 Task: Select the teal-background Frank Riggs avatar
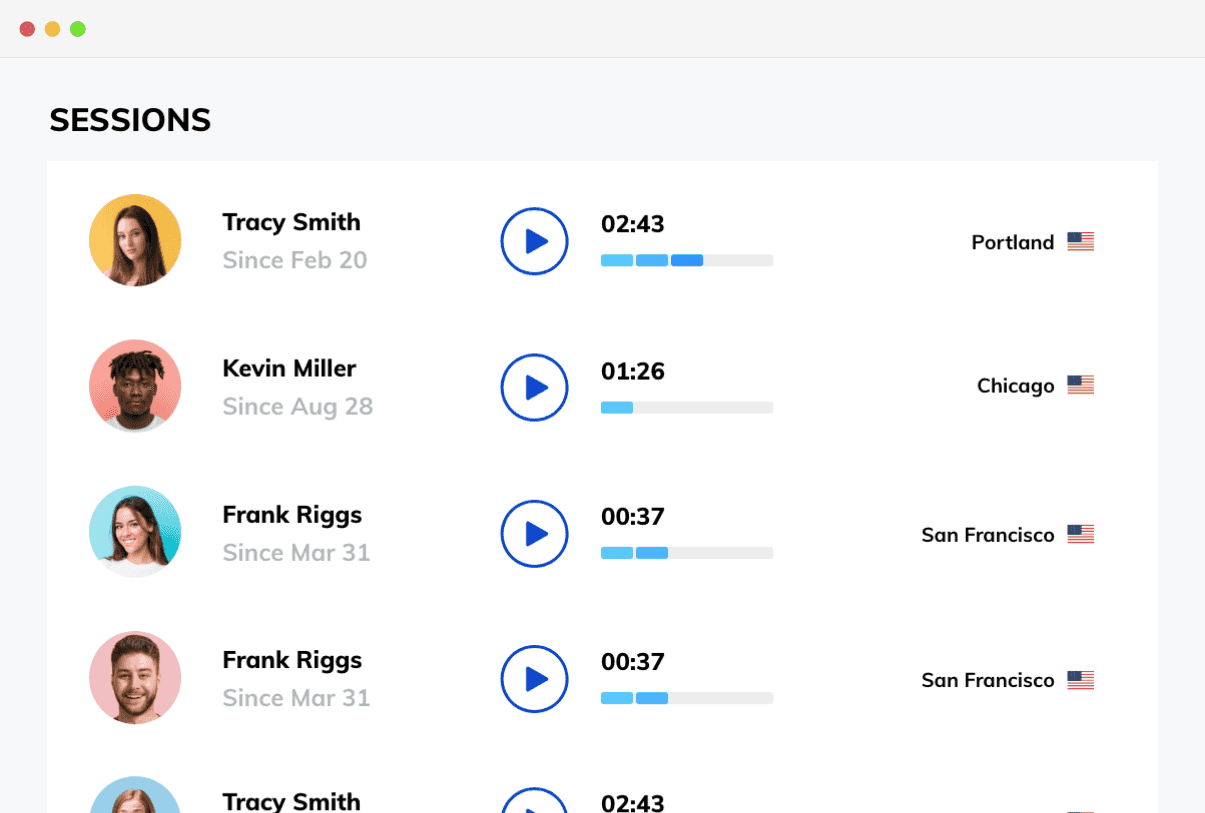coord(135,532)
